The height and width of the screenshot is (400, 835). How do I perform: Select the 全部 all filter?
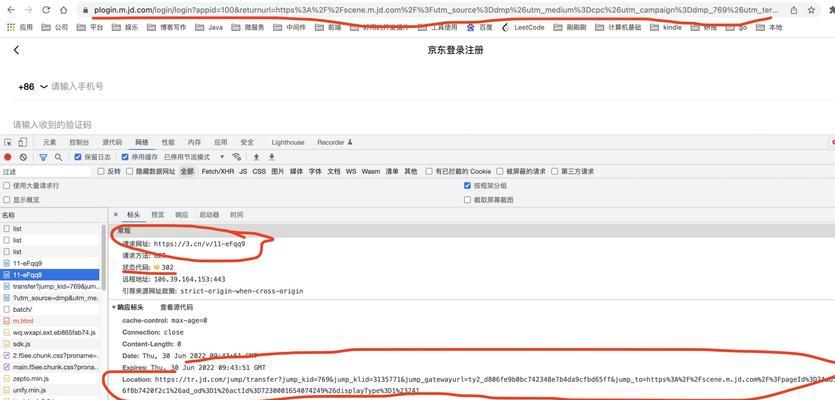tap(187, 172)
